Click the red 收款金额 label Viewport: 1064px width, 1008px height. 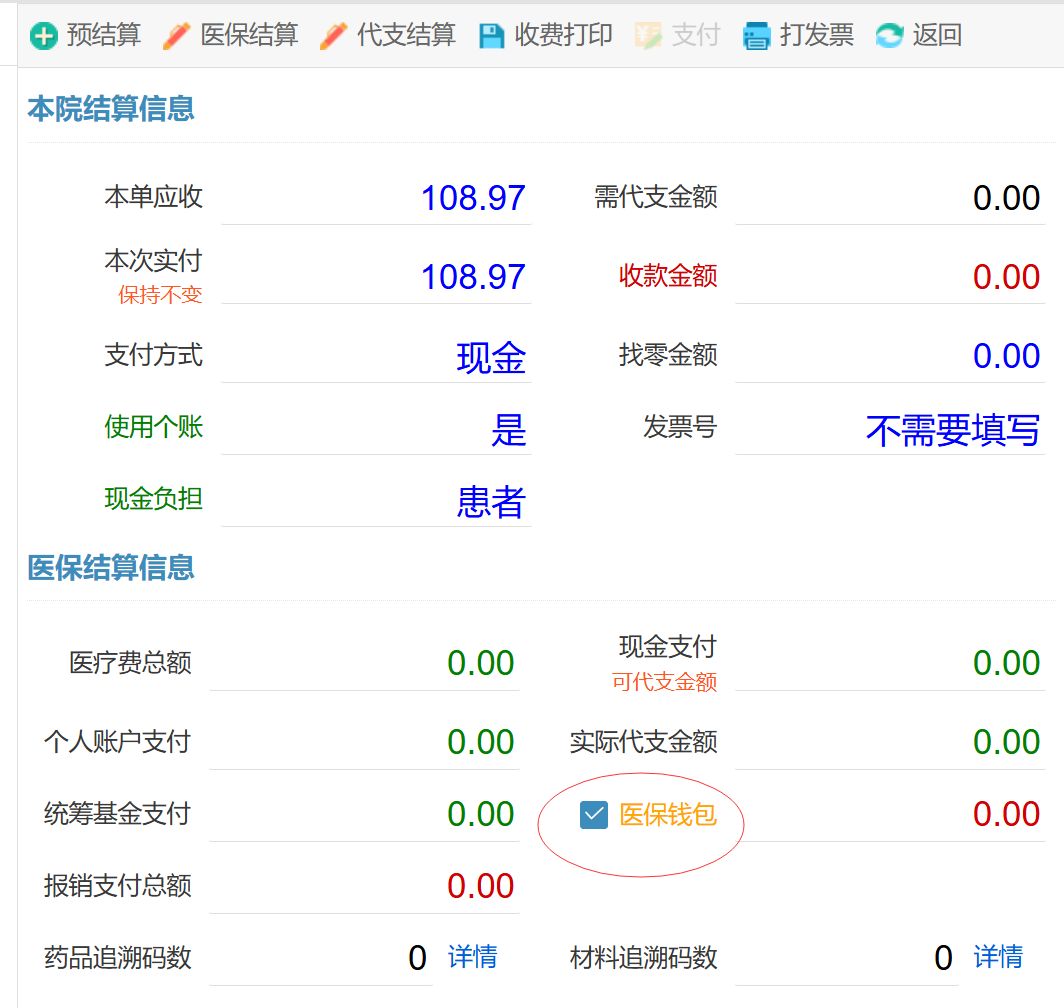click(668, 276)
